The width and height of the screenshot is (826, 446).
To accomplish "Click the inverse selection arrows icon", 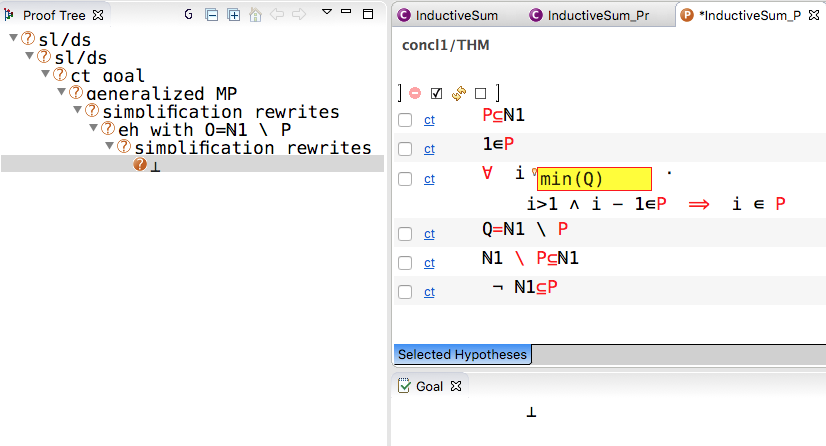I will tap(458, 93).
